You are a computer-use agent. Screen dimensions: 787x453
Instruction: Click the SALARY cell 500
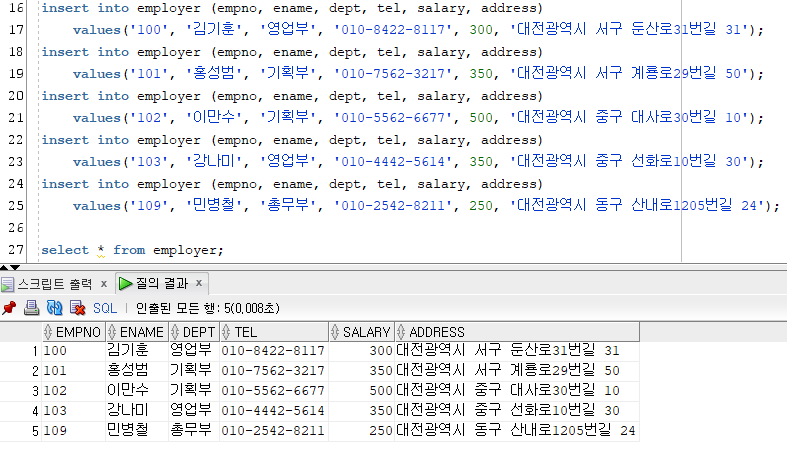pyautogui.click(x=361, y=391)
